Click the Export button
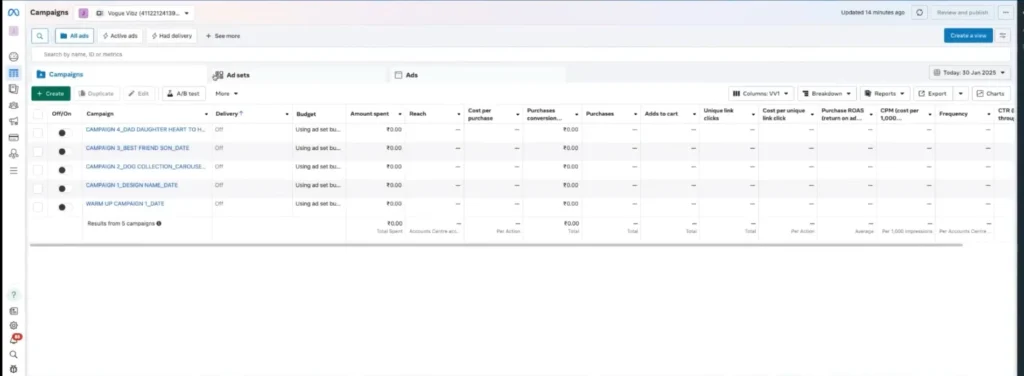 933,93
